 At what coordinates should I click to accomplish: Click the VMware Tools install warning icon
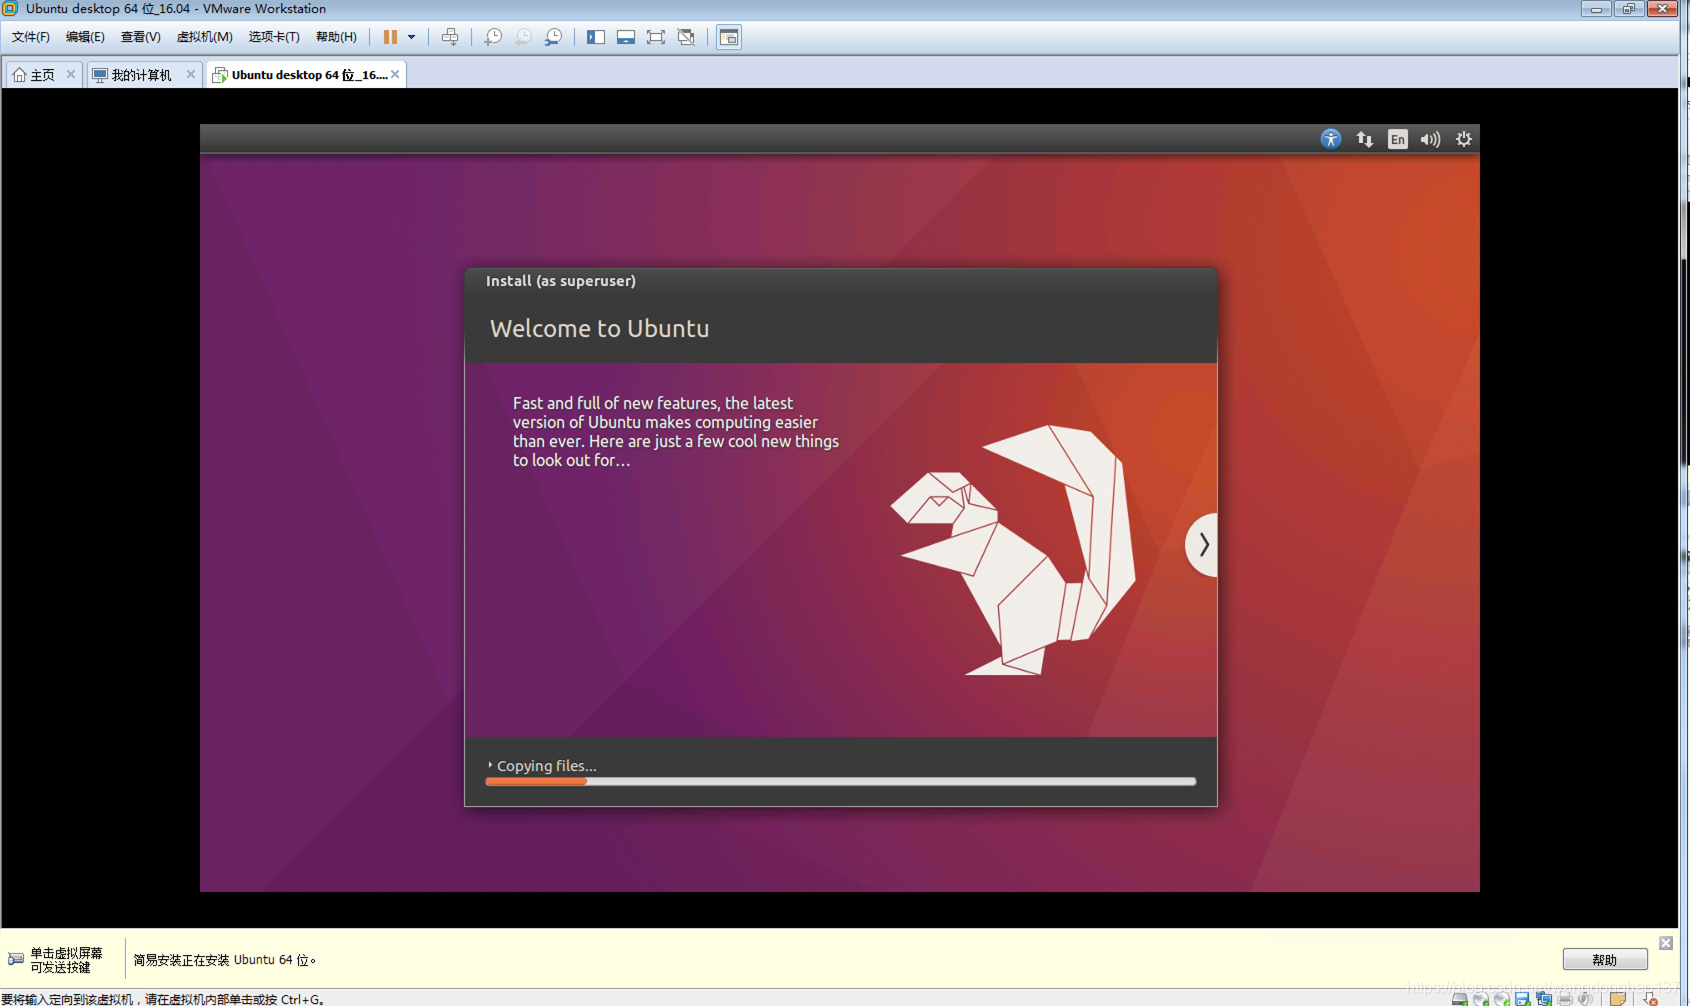1650,999
